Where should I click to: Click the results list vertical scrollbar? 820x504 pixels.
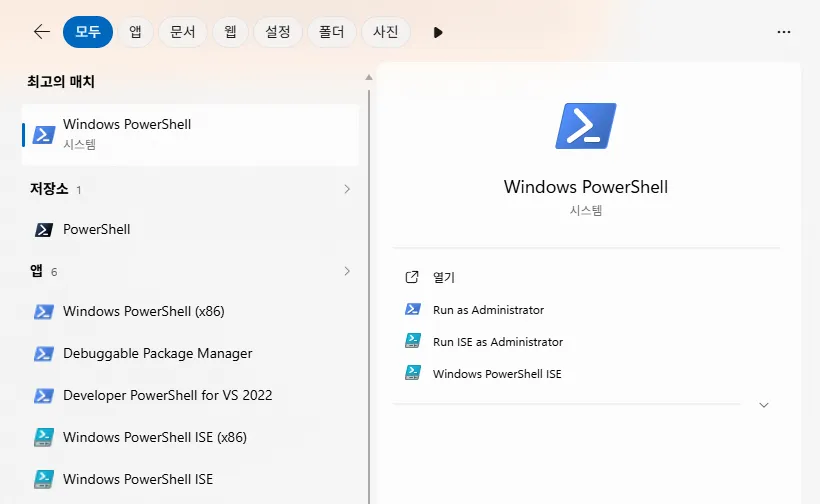(369, 296)
